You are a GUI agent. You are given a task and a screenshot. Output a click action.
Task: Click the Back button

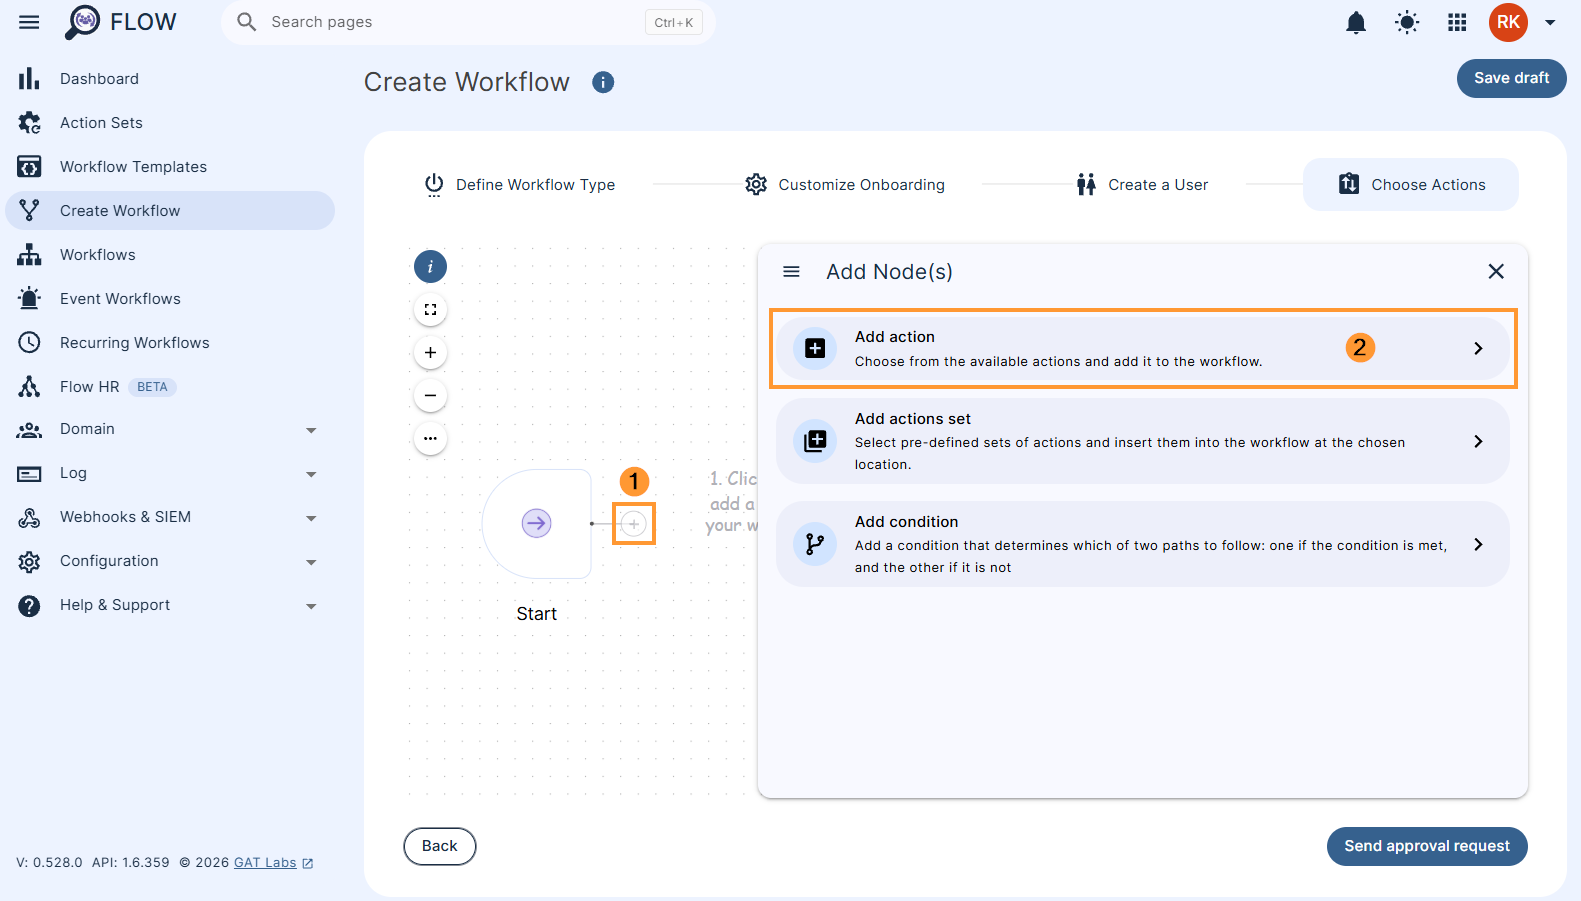pyautogui.click(x=440, y=846)
